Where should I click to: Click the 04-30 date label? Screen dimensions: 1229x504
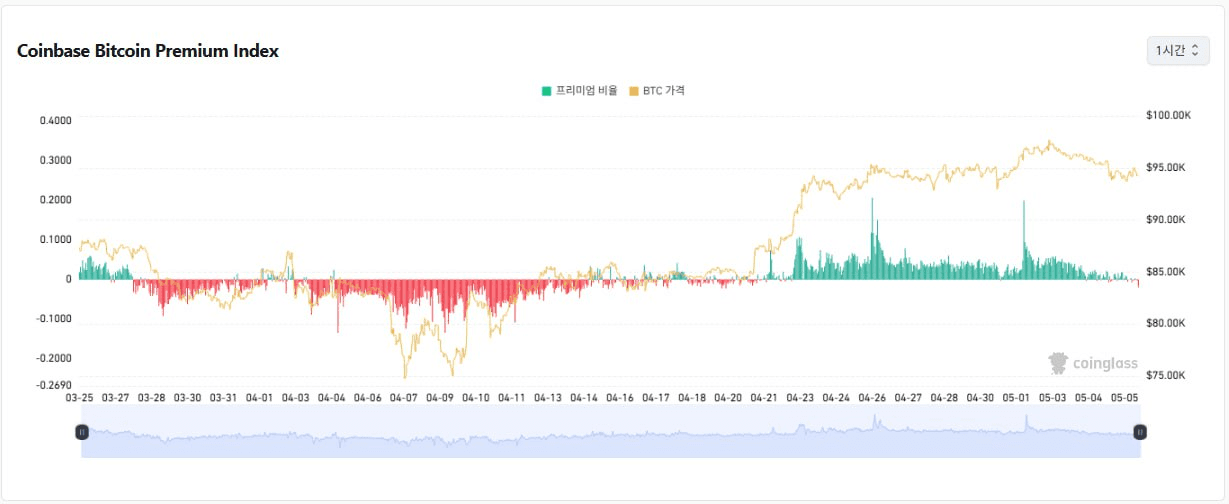(980, 398)
